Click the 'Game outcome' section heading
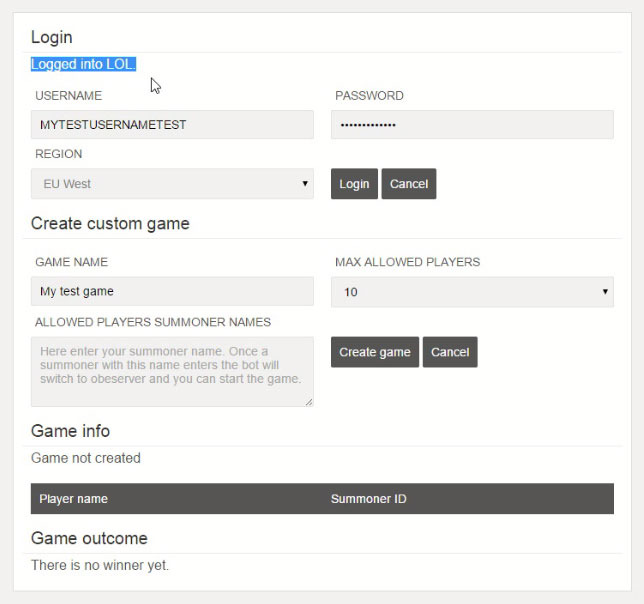 [x=89, y=538]
